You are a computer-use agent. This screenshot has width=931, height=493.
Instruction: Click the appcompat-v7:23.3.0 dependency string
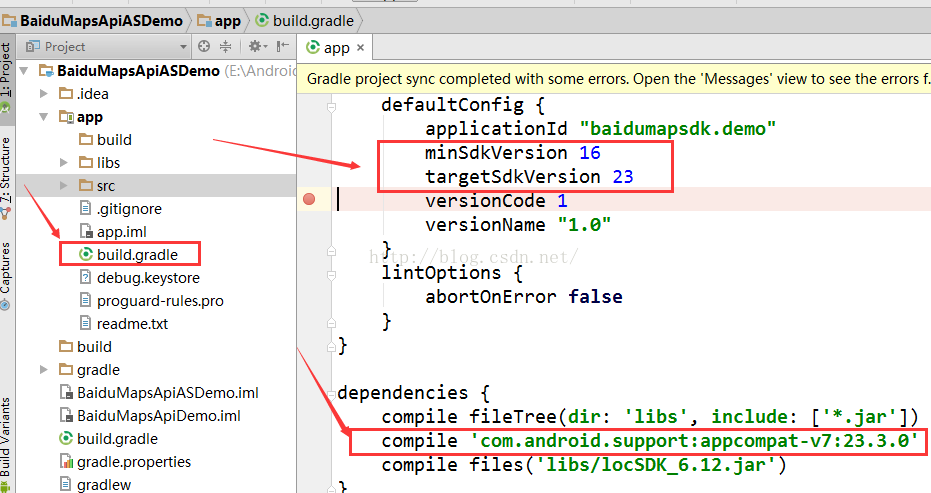pyautogui.click(x=694, y=441)
